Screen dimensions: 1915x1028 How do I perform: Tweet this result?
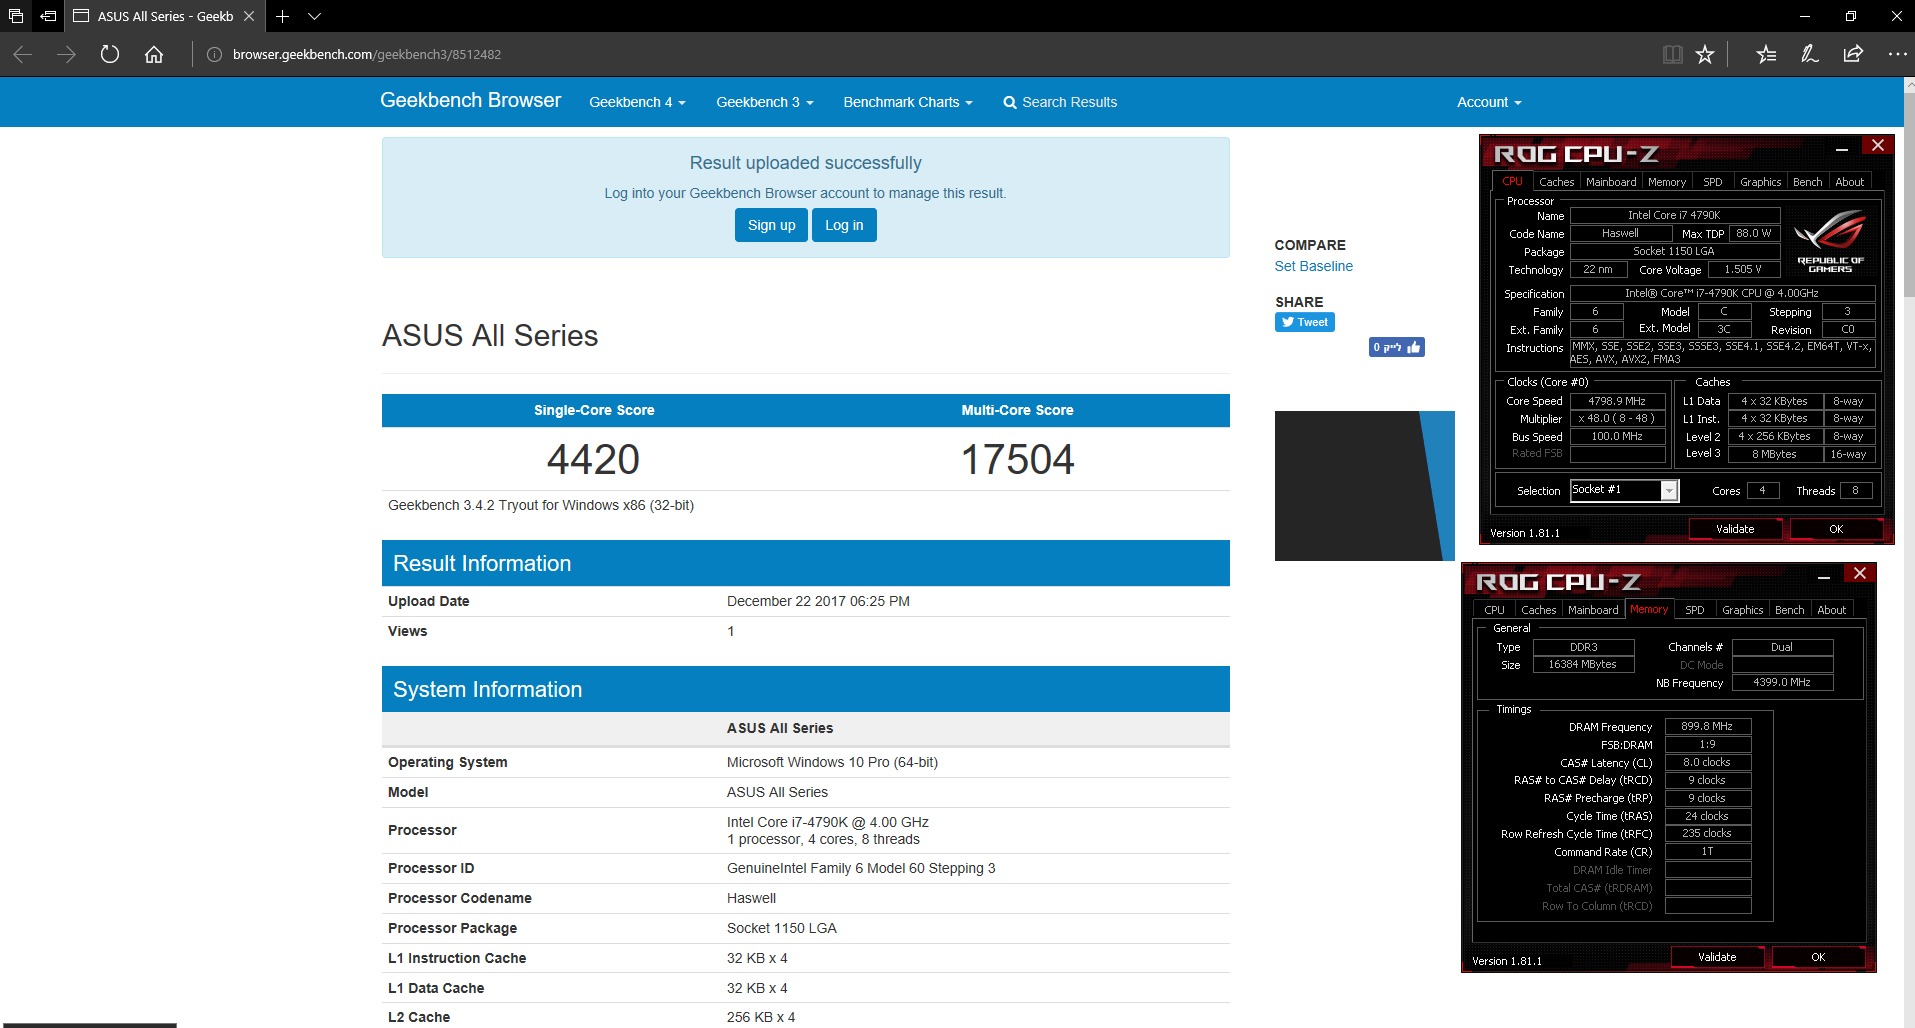coord(1305,322)
